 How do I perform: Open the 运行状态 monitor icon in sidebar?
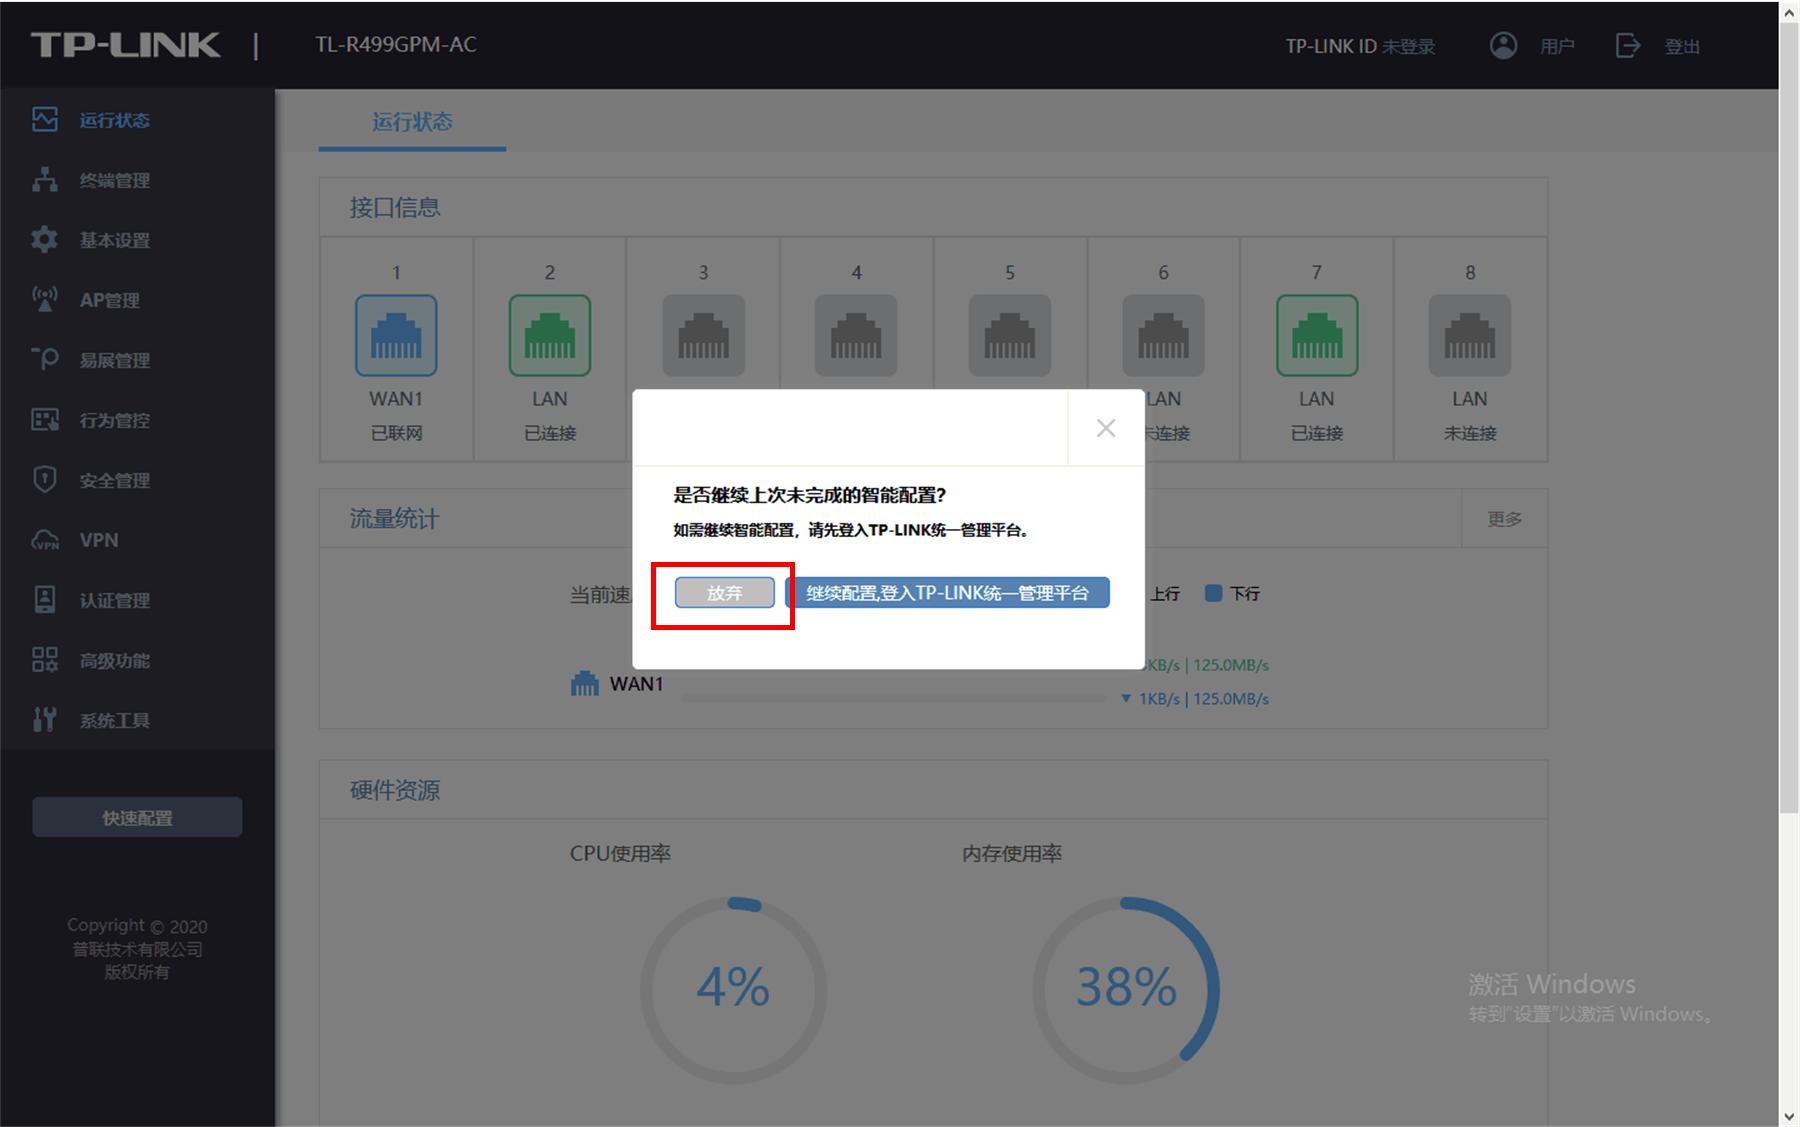tap(44, 120)
